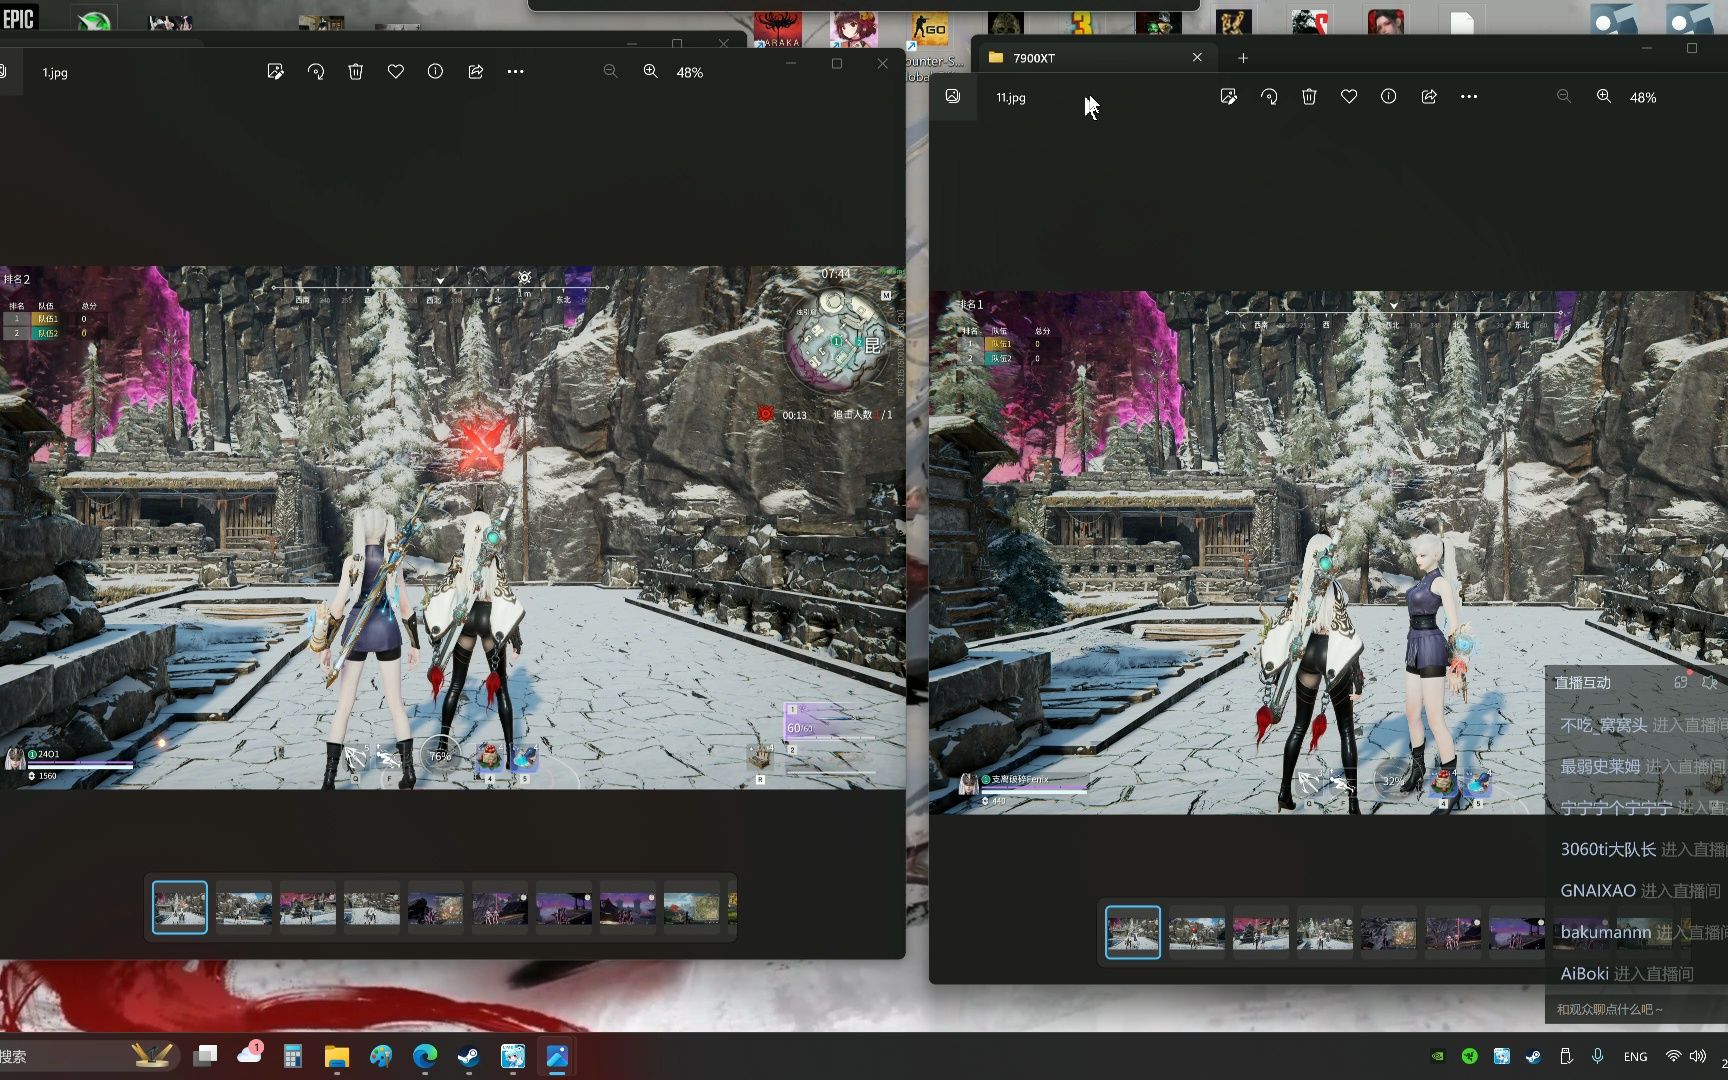Screen dimensions: 1728x1080
Task: Click chat entry bakumannn
Action: [x=1642, y=932]
